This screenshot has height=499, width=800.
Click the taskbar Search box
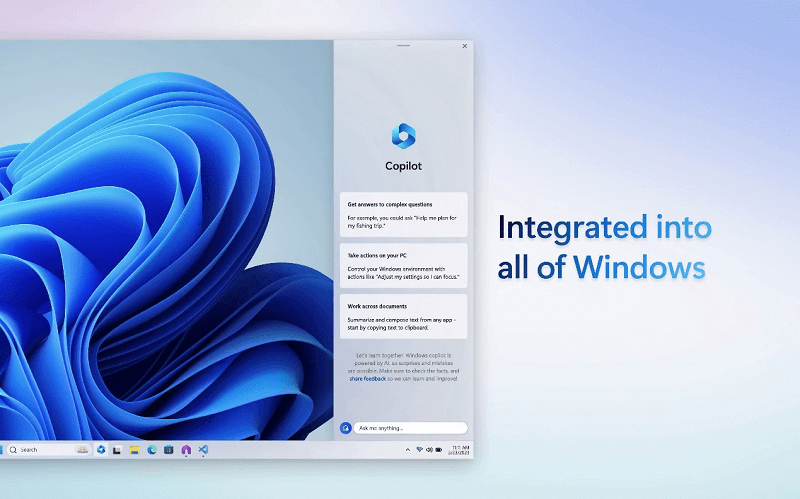[46, 450]
